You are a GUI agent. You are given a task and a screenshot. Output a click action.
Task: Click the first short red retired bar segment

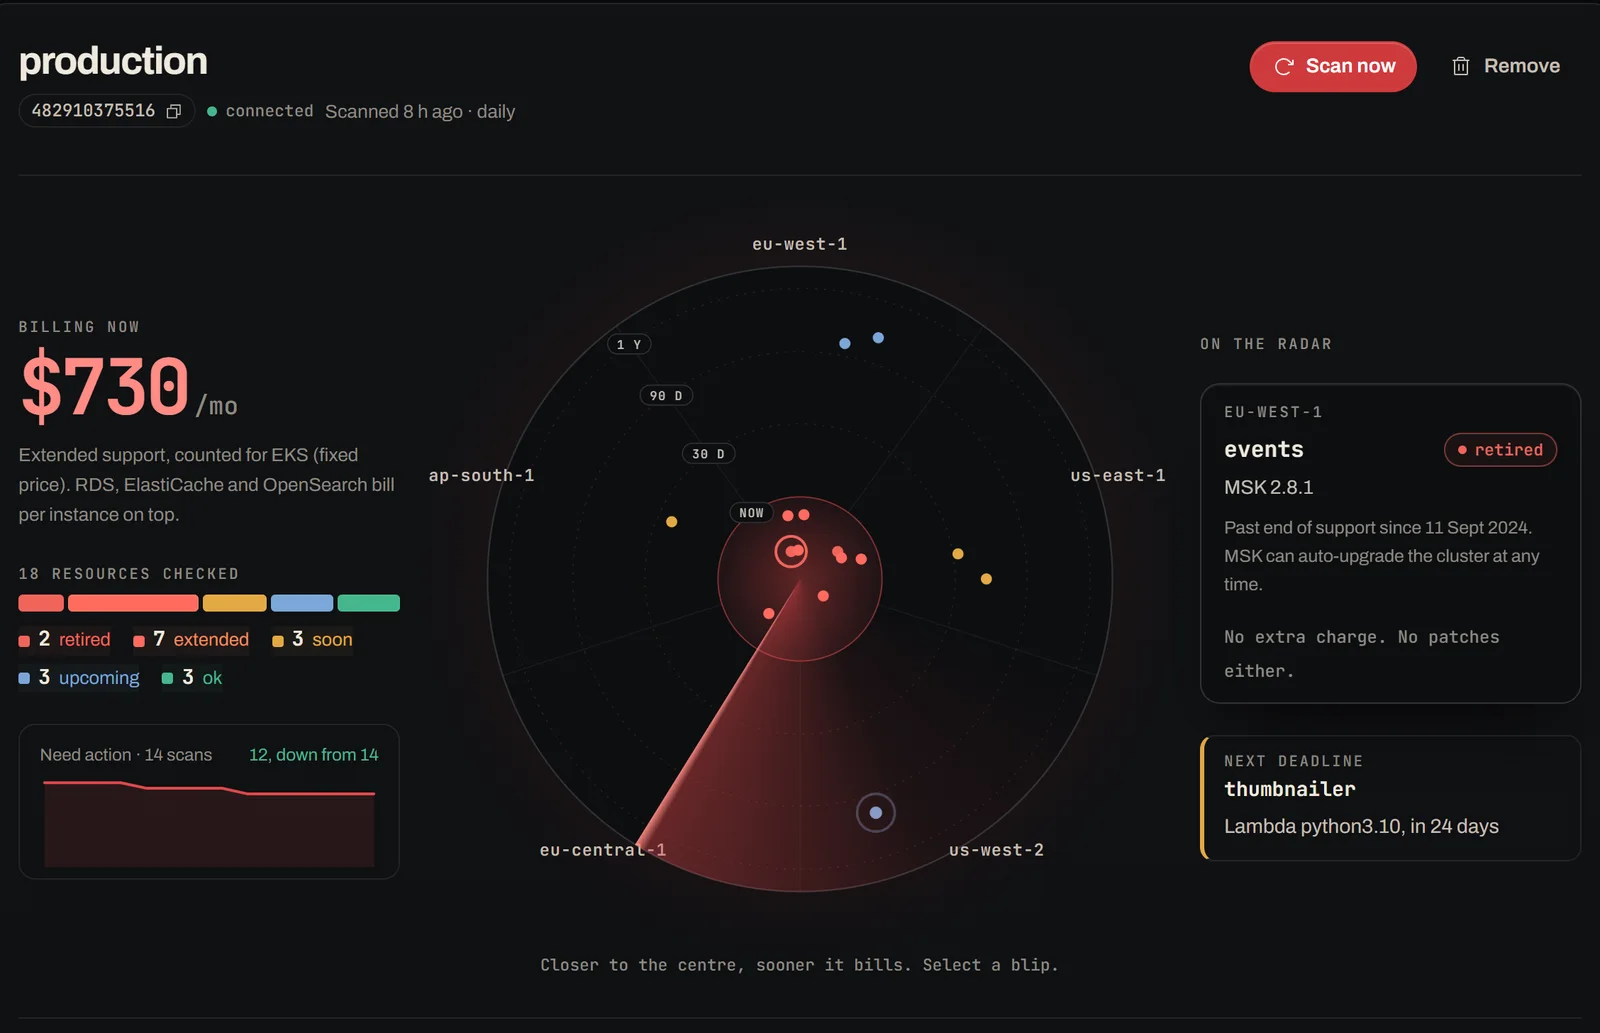pos(41,603)
